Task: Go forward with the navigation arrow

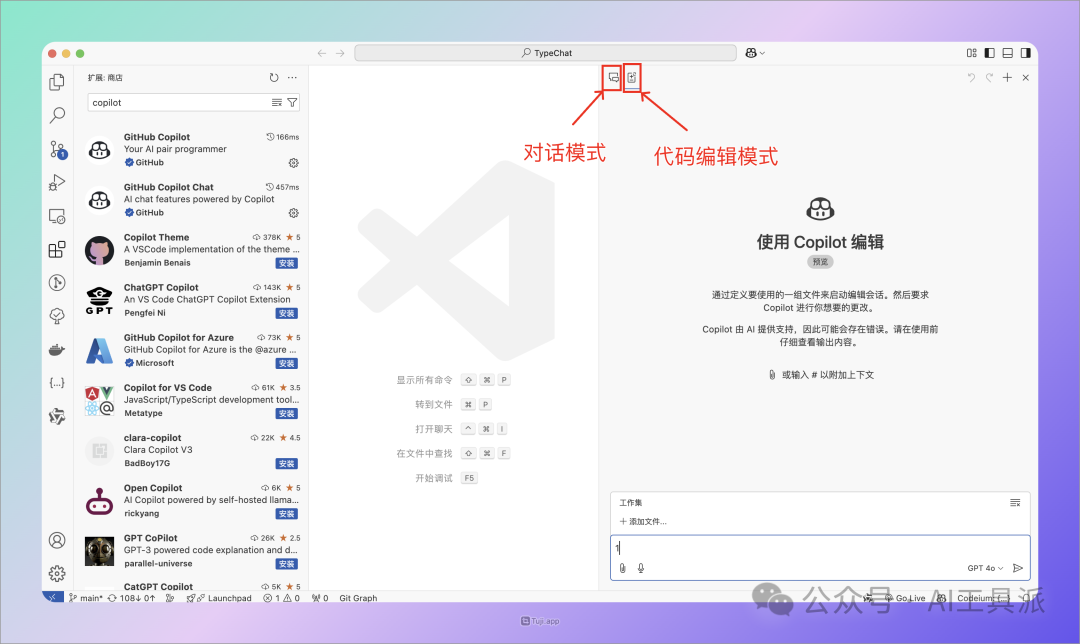Action: pos(340,53)
